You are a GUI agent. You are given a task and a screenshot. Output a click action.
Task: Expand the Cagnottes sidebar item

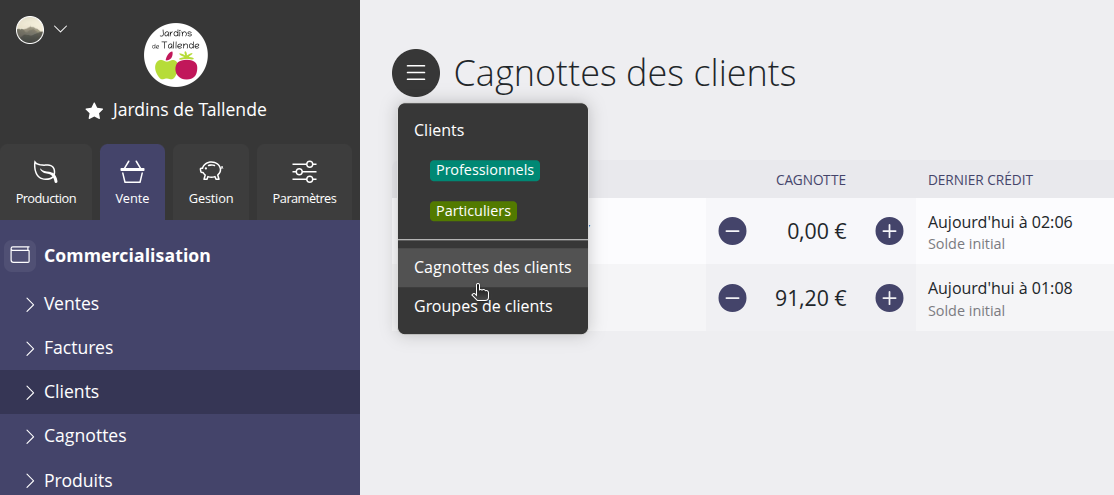[85, 436]
